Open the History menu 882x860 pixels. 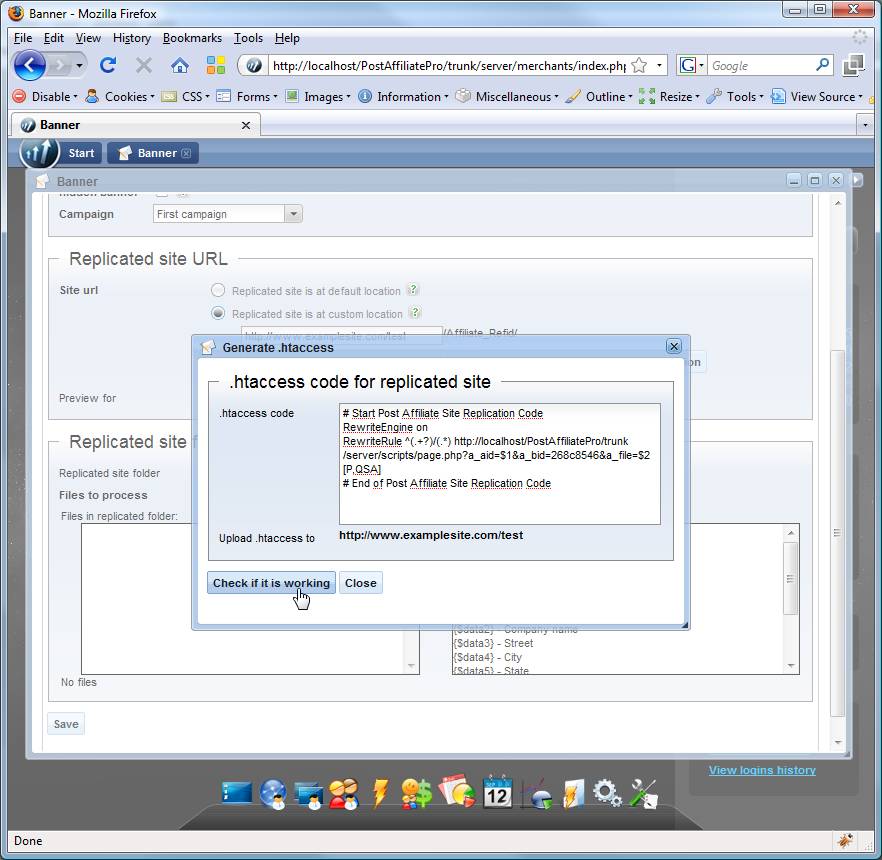click(132, 38)
